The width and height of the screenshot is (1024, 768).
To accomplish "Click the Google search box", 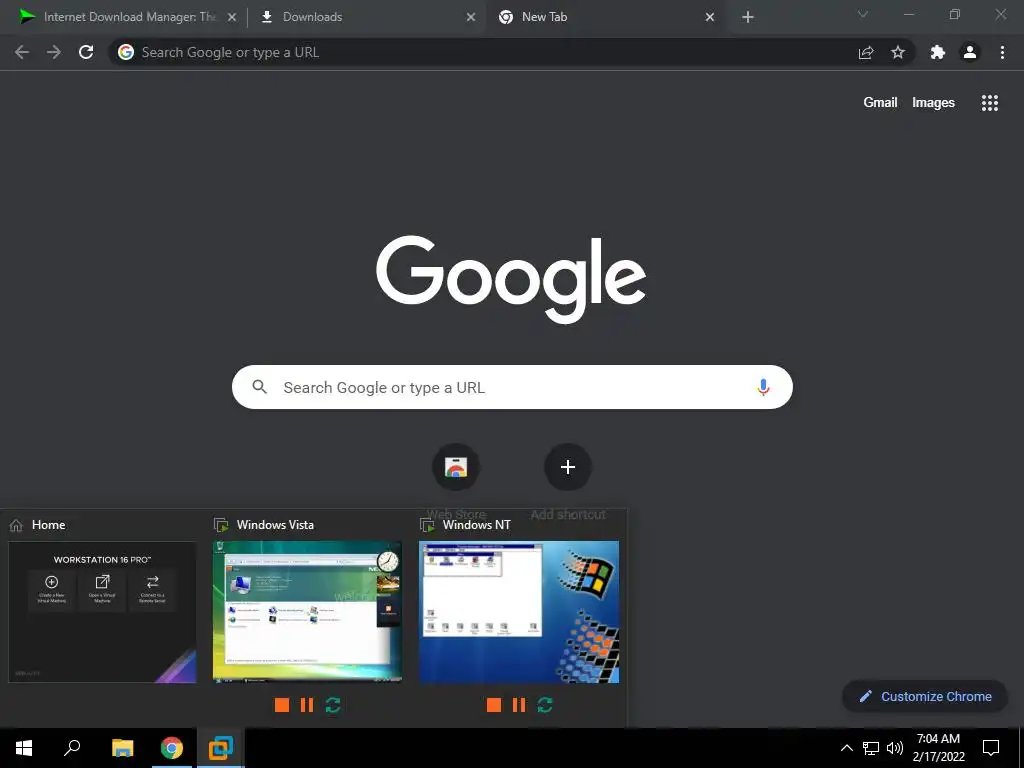I will (512, 387).
